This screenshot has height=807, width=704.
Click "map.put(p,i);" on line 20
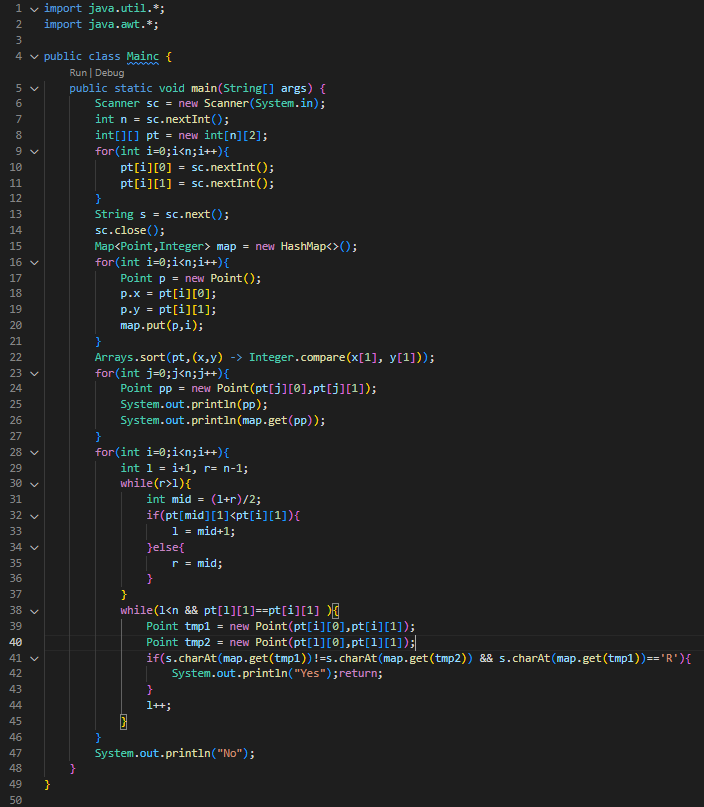click(162, 326)
